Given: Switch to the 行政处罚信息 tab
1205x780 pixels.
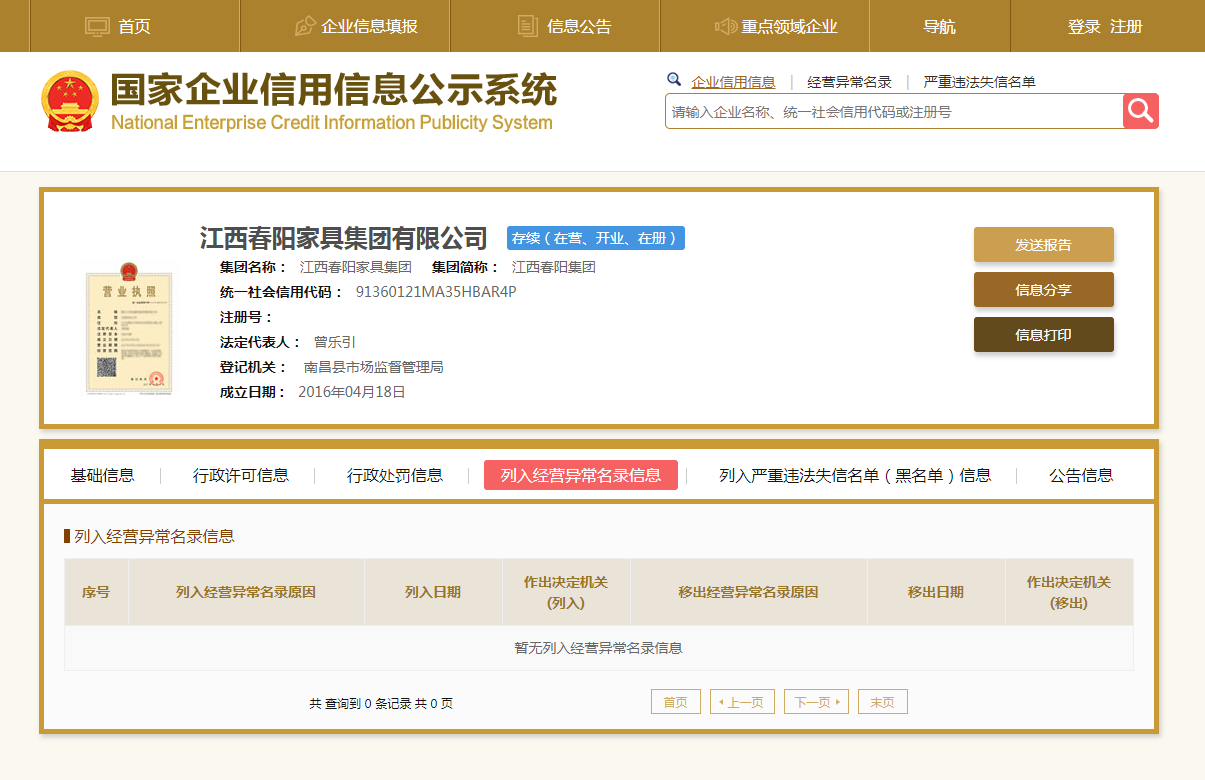Looking at the screenshot, I should coord(394,476).
